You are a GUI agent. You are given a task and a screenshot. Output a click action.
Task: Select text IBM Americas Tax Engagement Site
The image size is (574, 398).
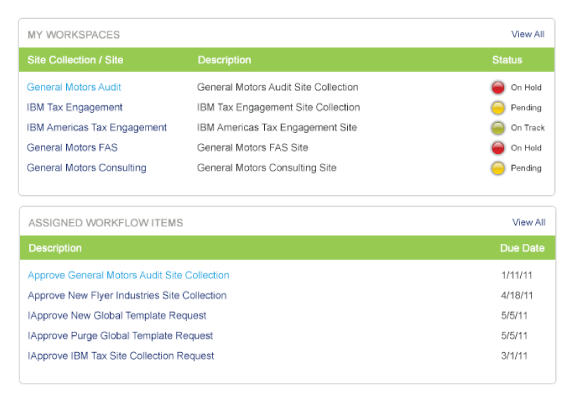277,127
